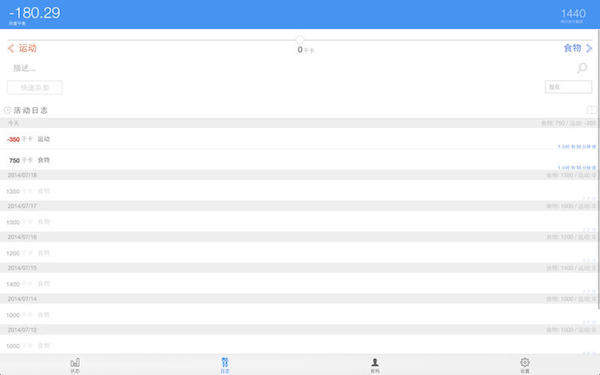Tap the 1440 value in header
This screenshot has height=375, width=600.
pos(573,14)
